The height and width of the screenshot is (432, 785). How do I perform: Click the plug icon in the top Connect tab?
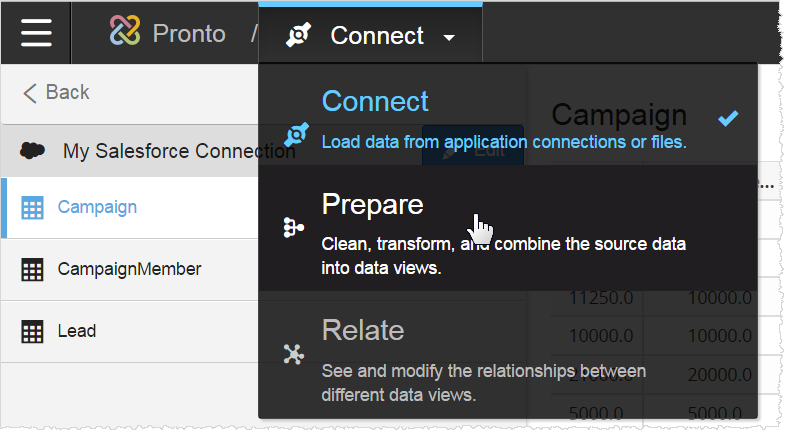[x=298, y=36]
